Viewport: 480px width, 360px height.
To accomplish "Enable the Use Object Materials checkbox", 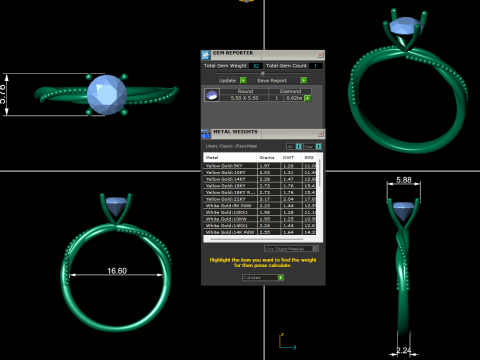I will click(315, 248).
